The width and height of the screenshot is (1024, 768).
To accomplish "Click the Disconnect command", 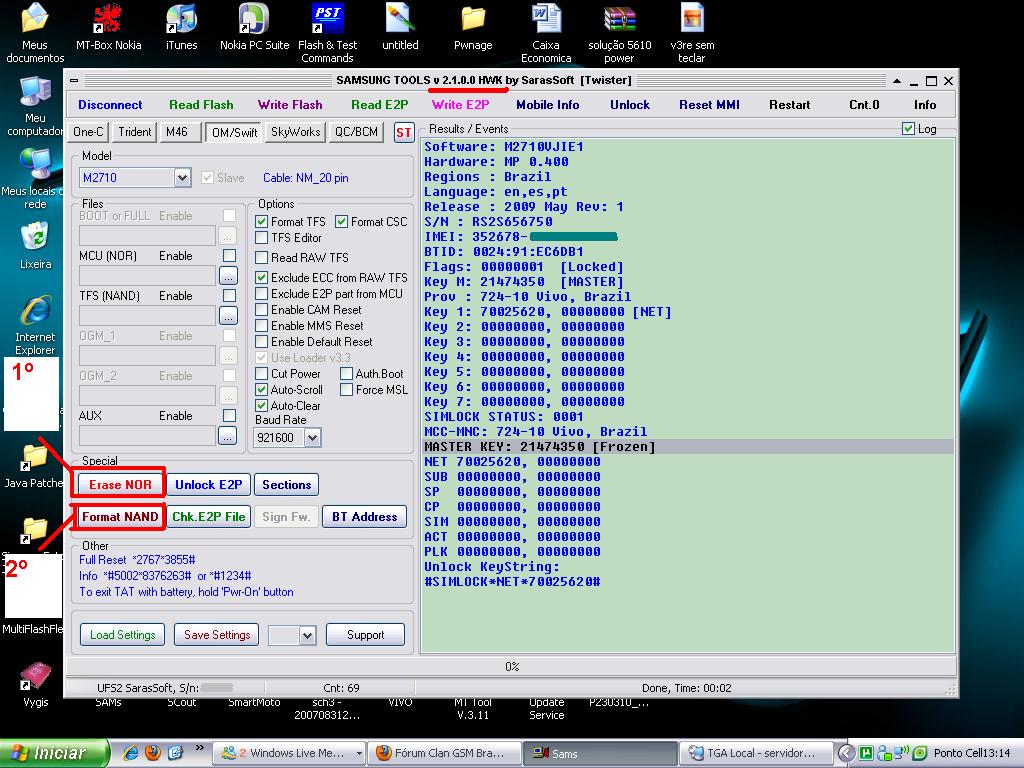I will 110,104.
